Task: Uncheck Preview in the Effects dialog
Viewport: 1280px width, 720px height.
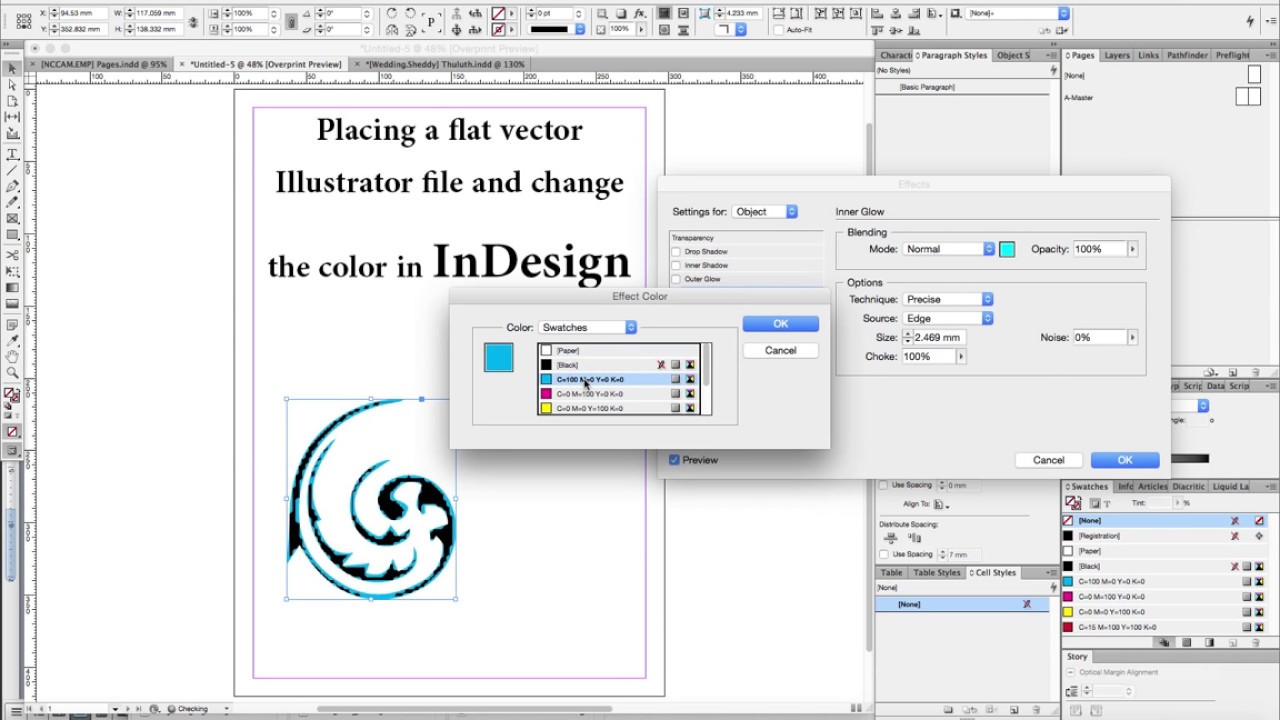Action: click(676, 460)
